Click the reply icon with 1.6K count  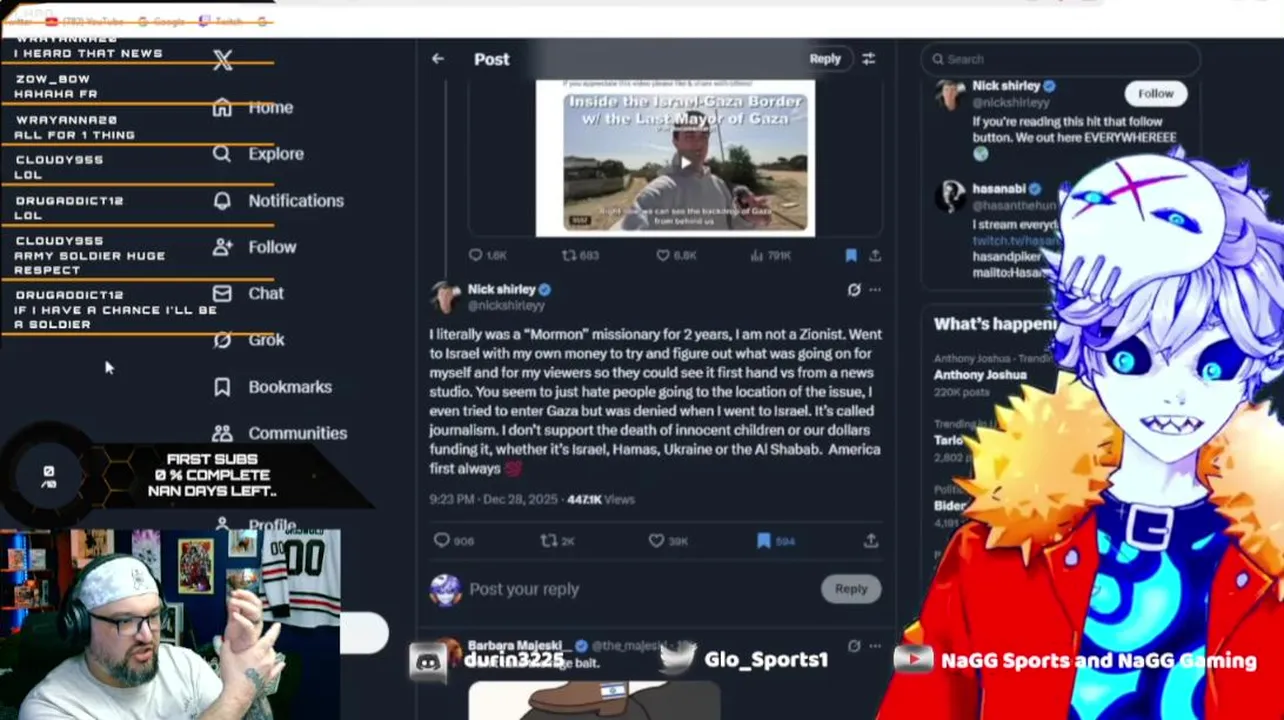tap(476, 256)
